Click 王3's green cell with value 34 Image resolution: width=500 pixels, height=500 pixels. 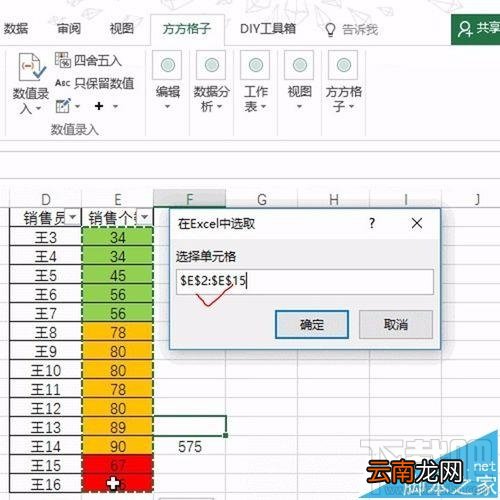coord(118,237)
